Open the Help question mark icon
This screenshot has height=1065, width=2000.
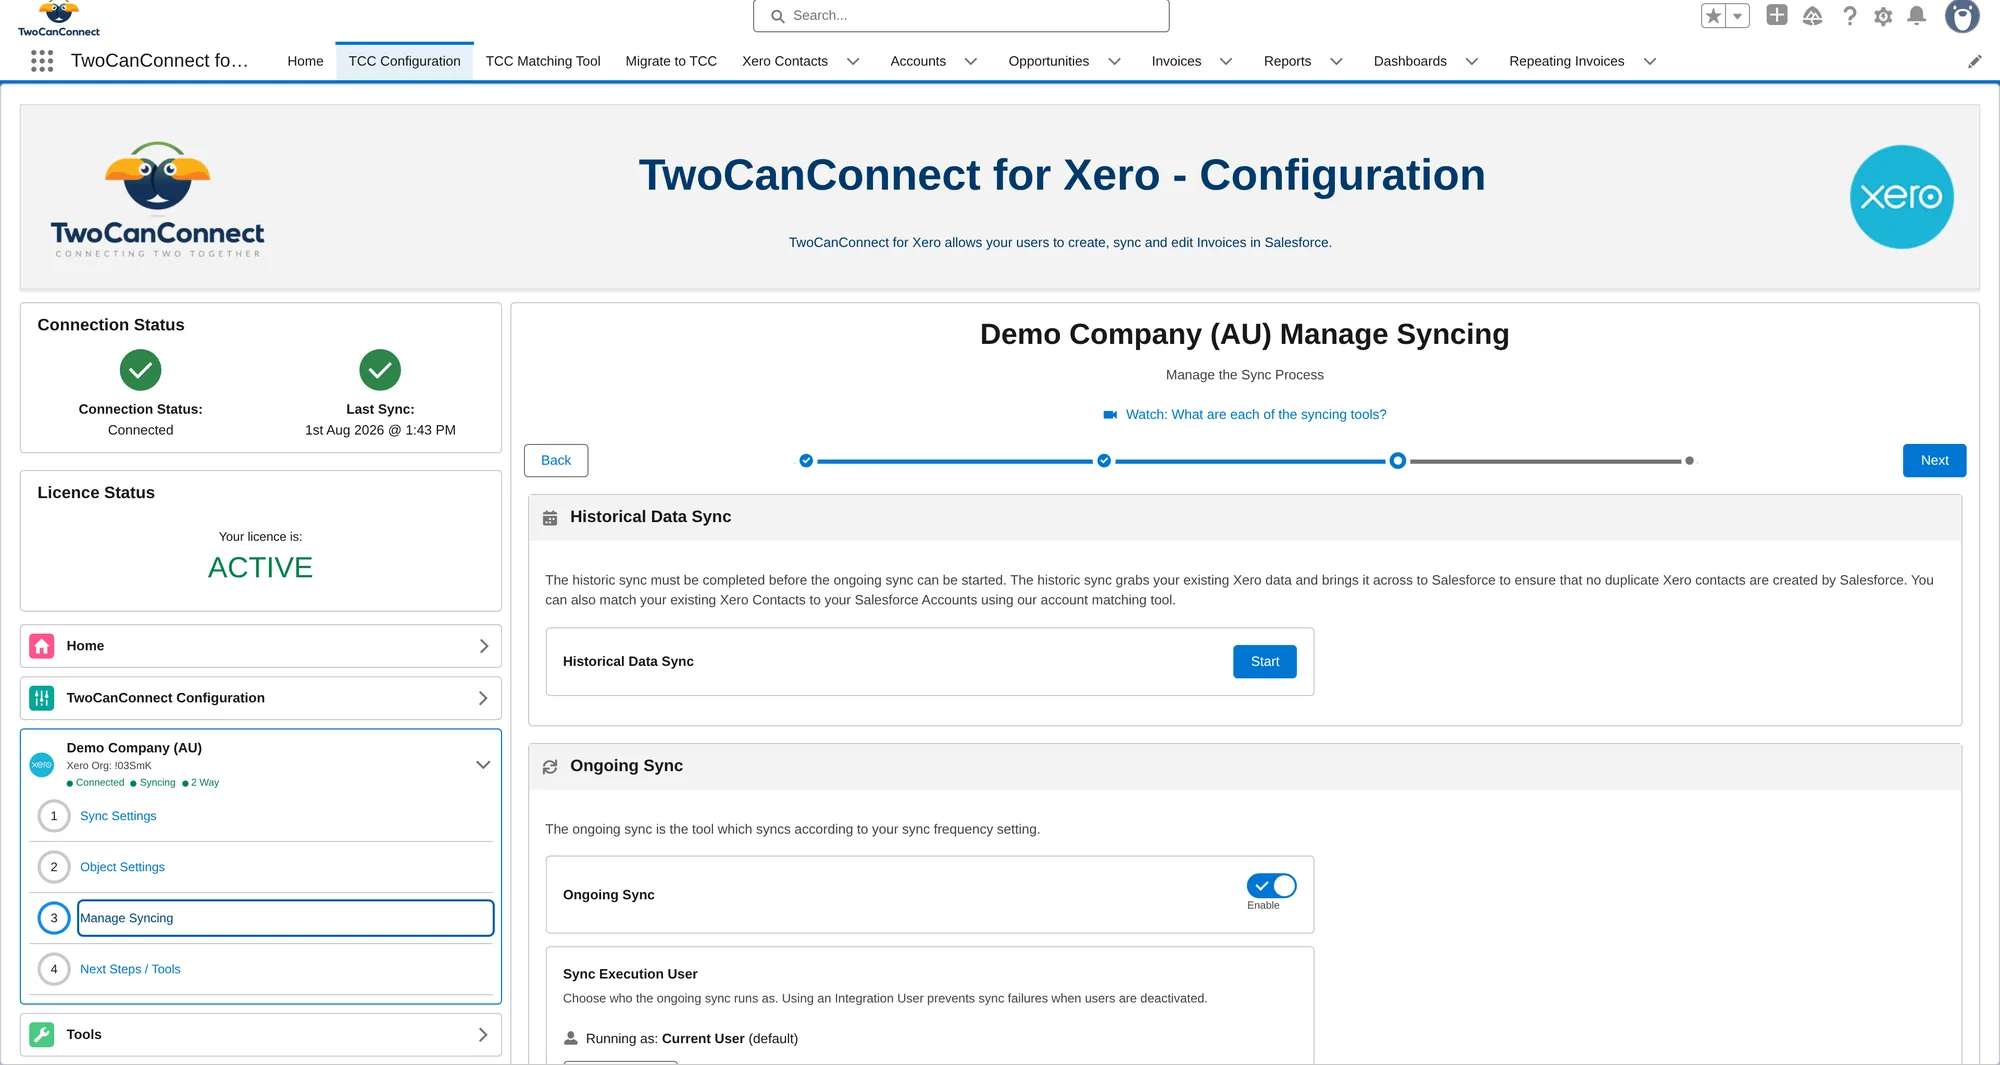pyautogui.click(x=1850, y=16)
